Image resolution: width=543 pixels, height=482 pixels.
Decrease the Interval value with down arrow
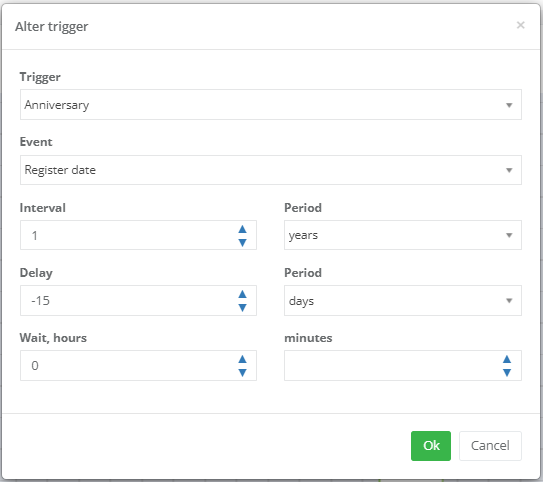(242, 242)
